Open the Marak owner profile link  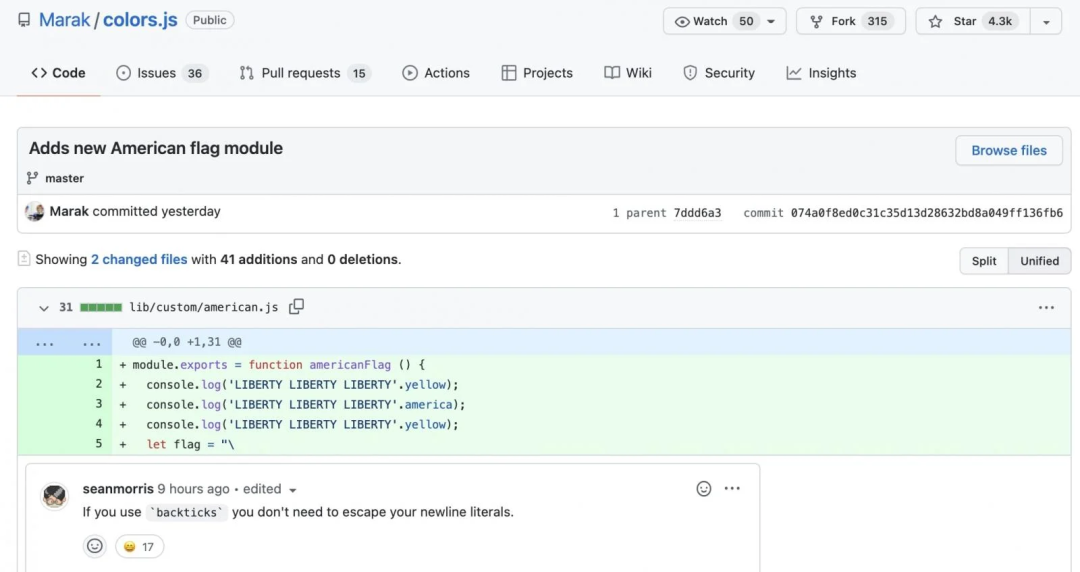64,20
